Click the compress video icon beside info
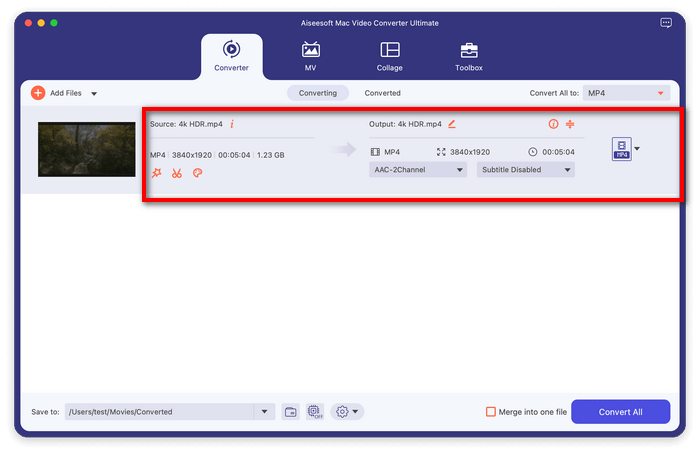Viewport: 700px width, 454px height. click(569, 124)
